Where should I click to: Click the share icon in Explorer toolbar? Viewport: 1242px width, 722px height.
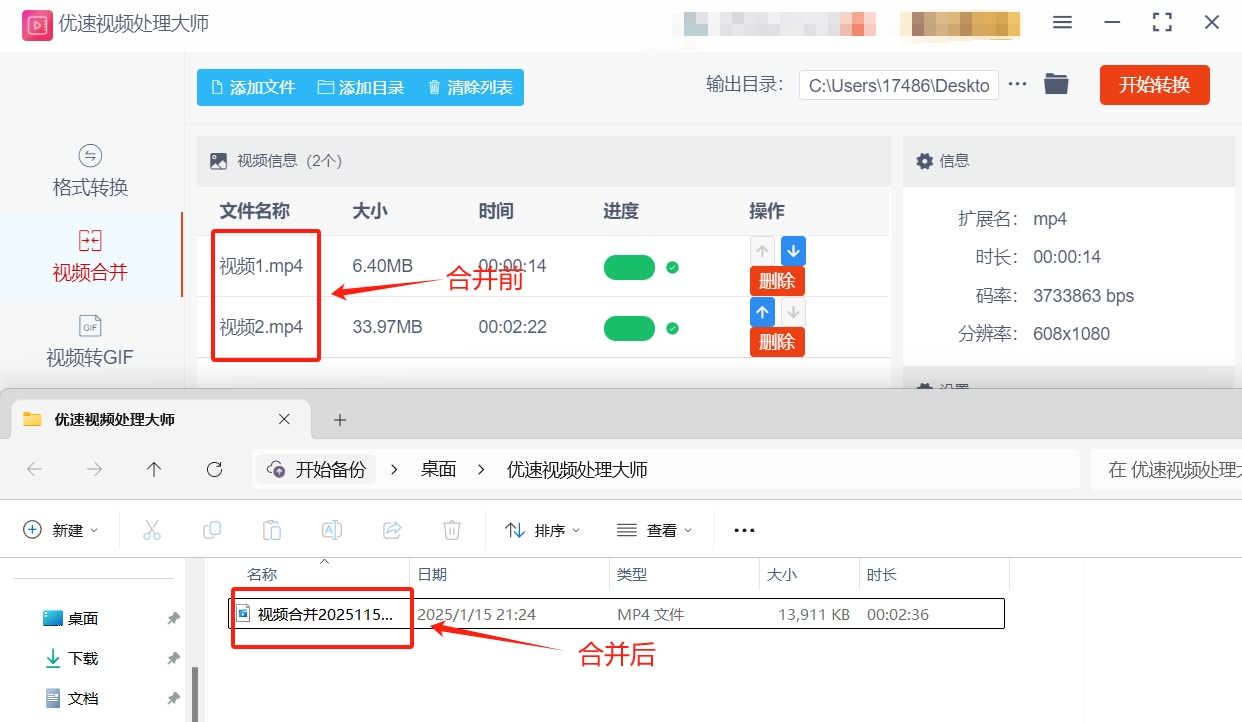(x=391, y=529)
